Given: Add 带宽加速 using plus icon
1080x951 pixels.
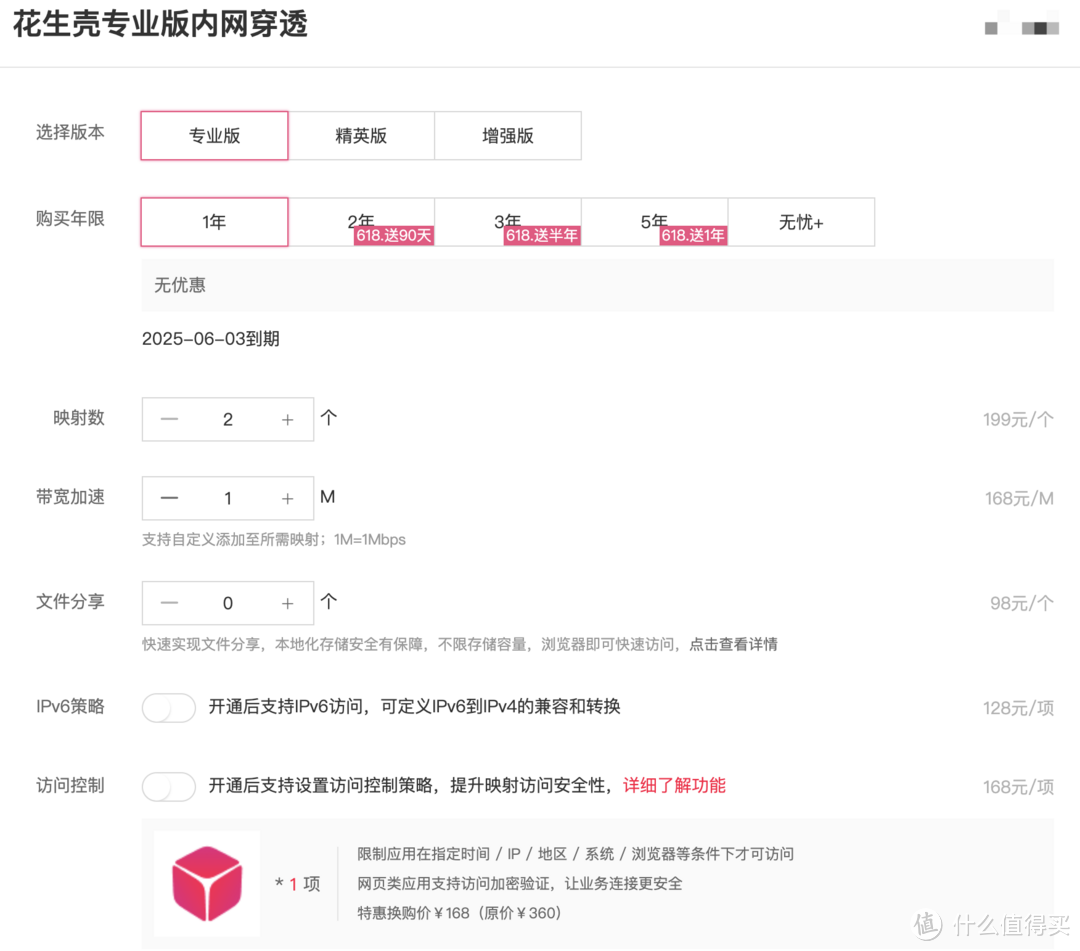Looking at the screenshot, I should [288, 498].
